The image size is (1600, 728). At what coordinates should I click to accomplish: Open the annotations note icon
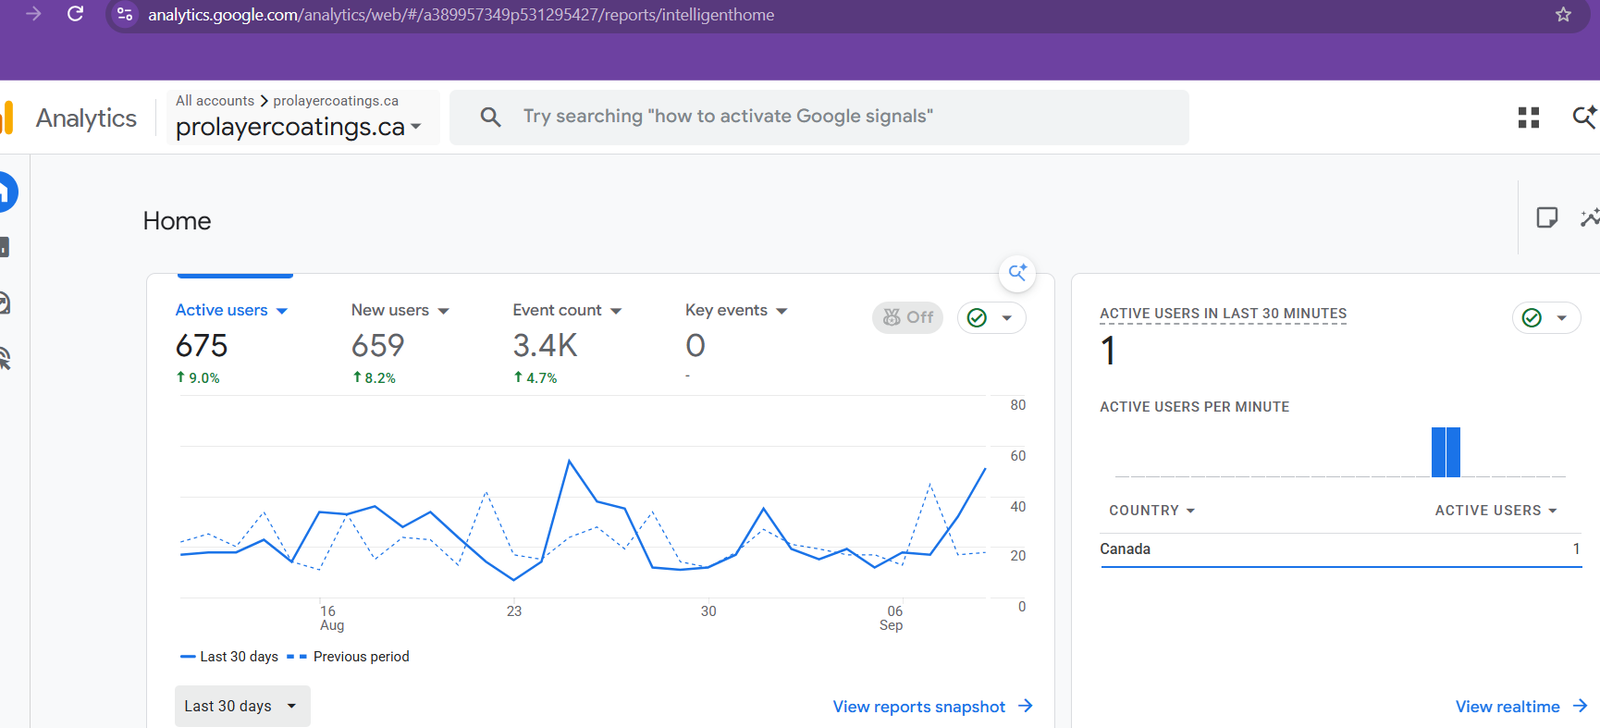point(1547,217)
